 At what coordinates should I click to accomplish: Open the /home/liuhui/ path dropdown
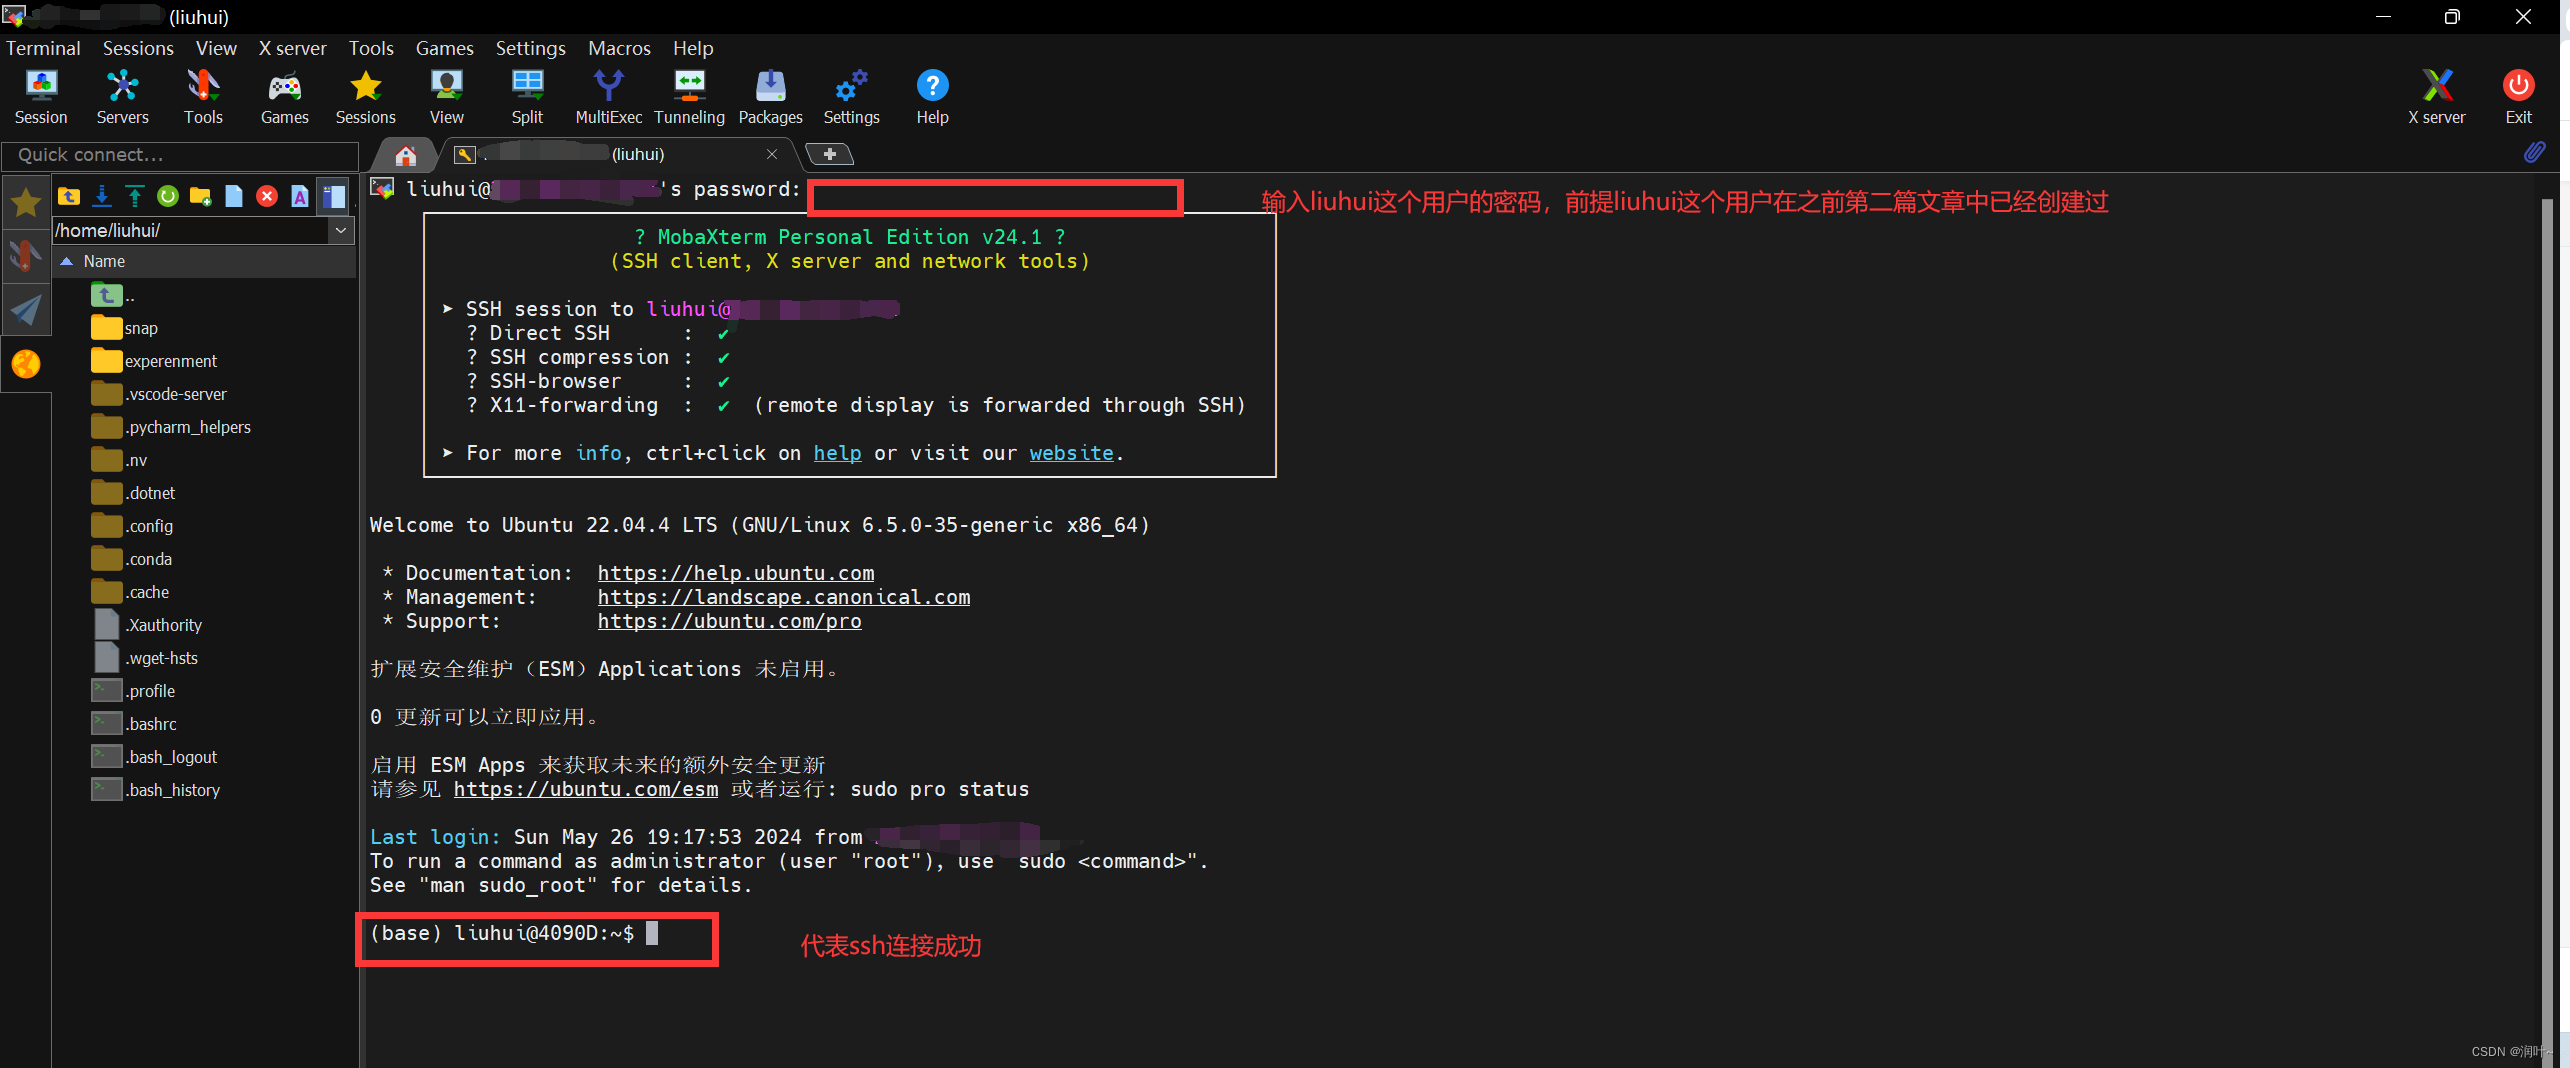coord(341,231)
